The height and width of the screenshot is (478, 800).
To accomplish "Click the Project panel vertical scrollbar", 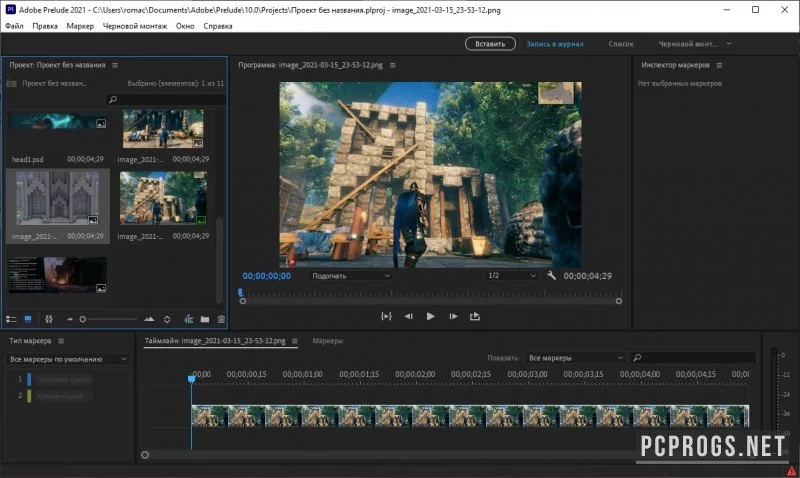I will point(219,260).
